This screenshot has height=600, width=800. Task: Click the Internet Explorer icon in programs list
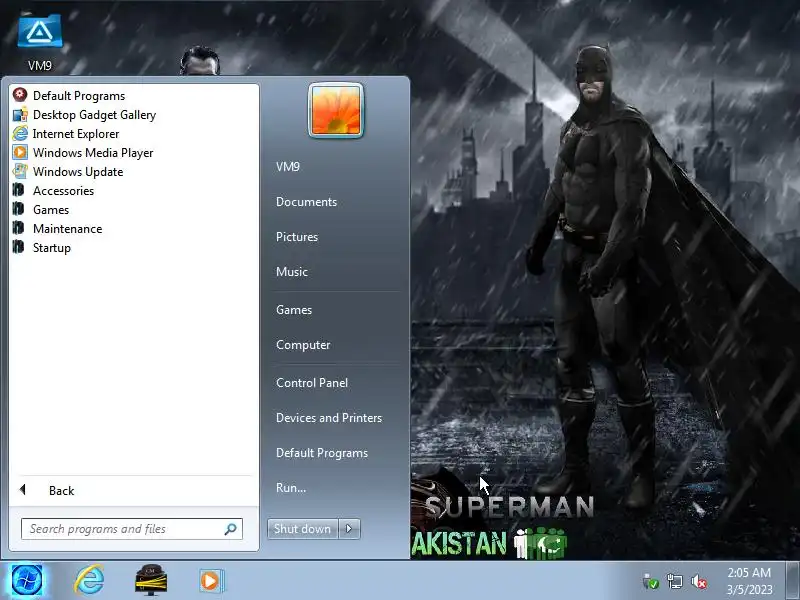20,133
